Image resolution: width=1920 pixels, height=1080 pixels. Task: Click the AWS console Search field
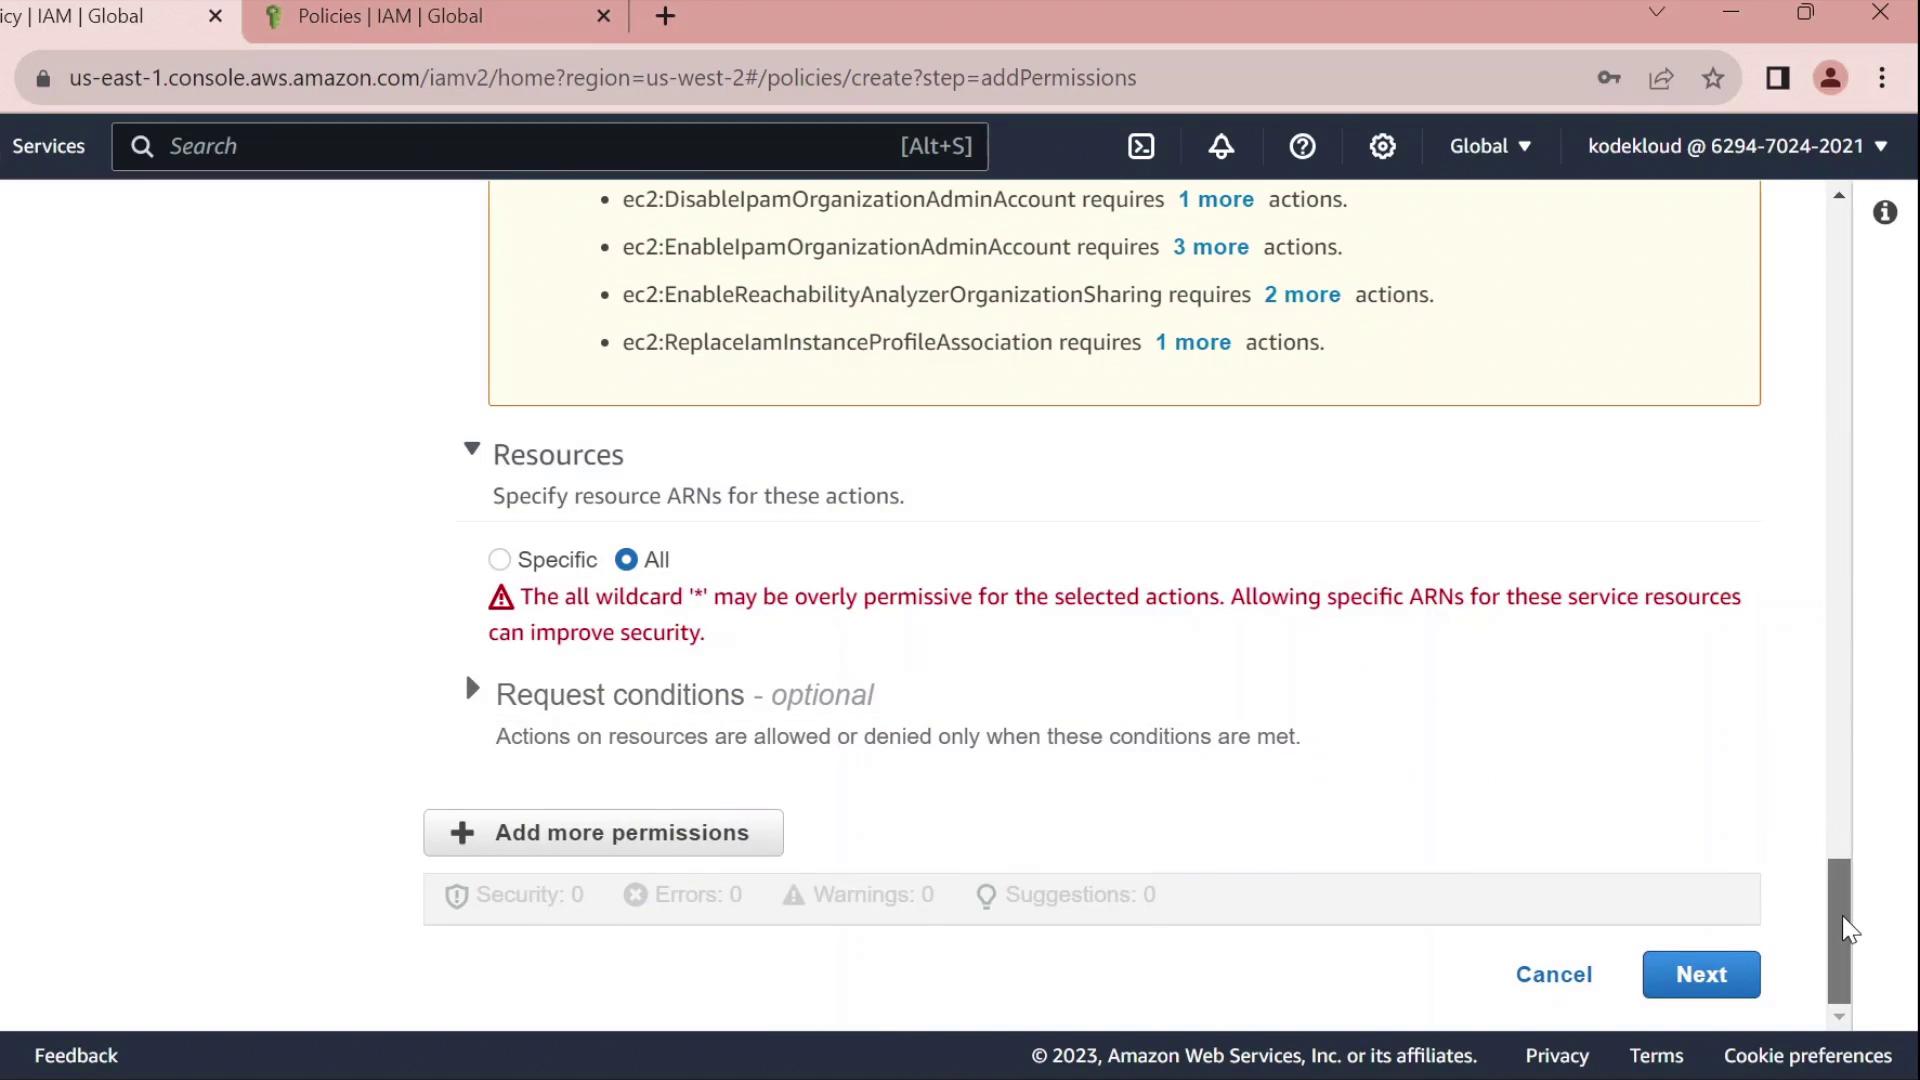[530, 146]
